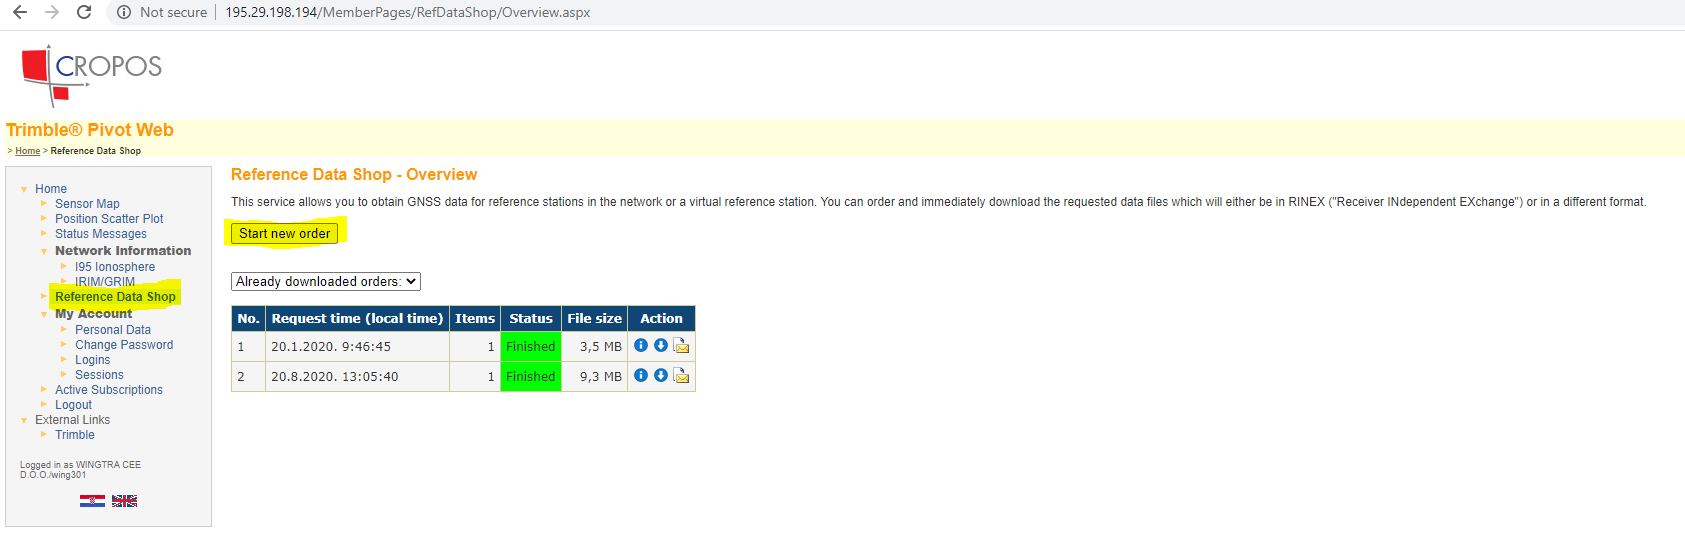
Task: Download order 2 using the arrow icon
Action: [660, 375]
